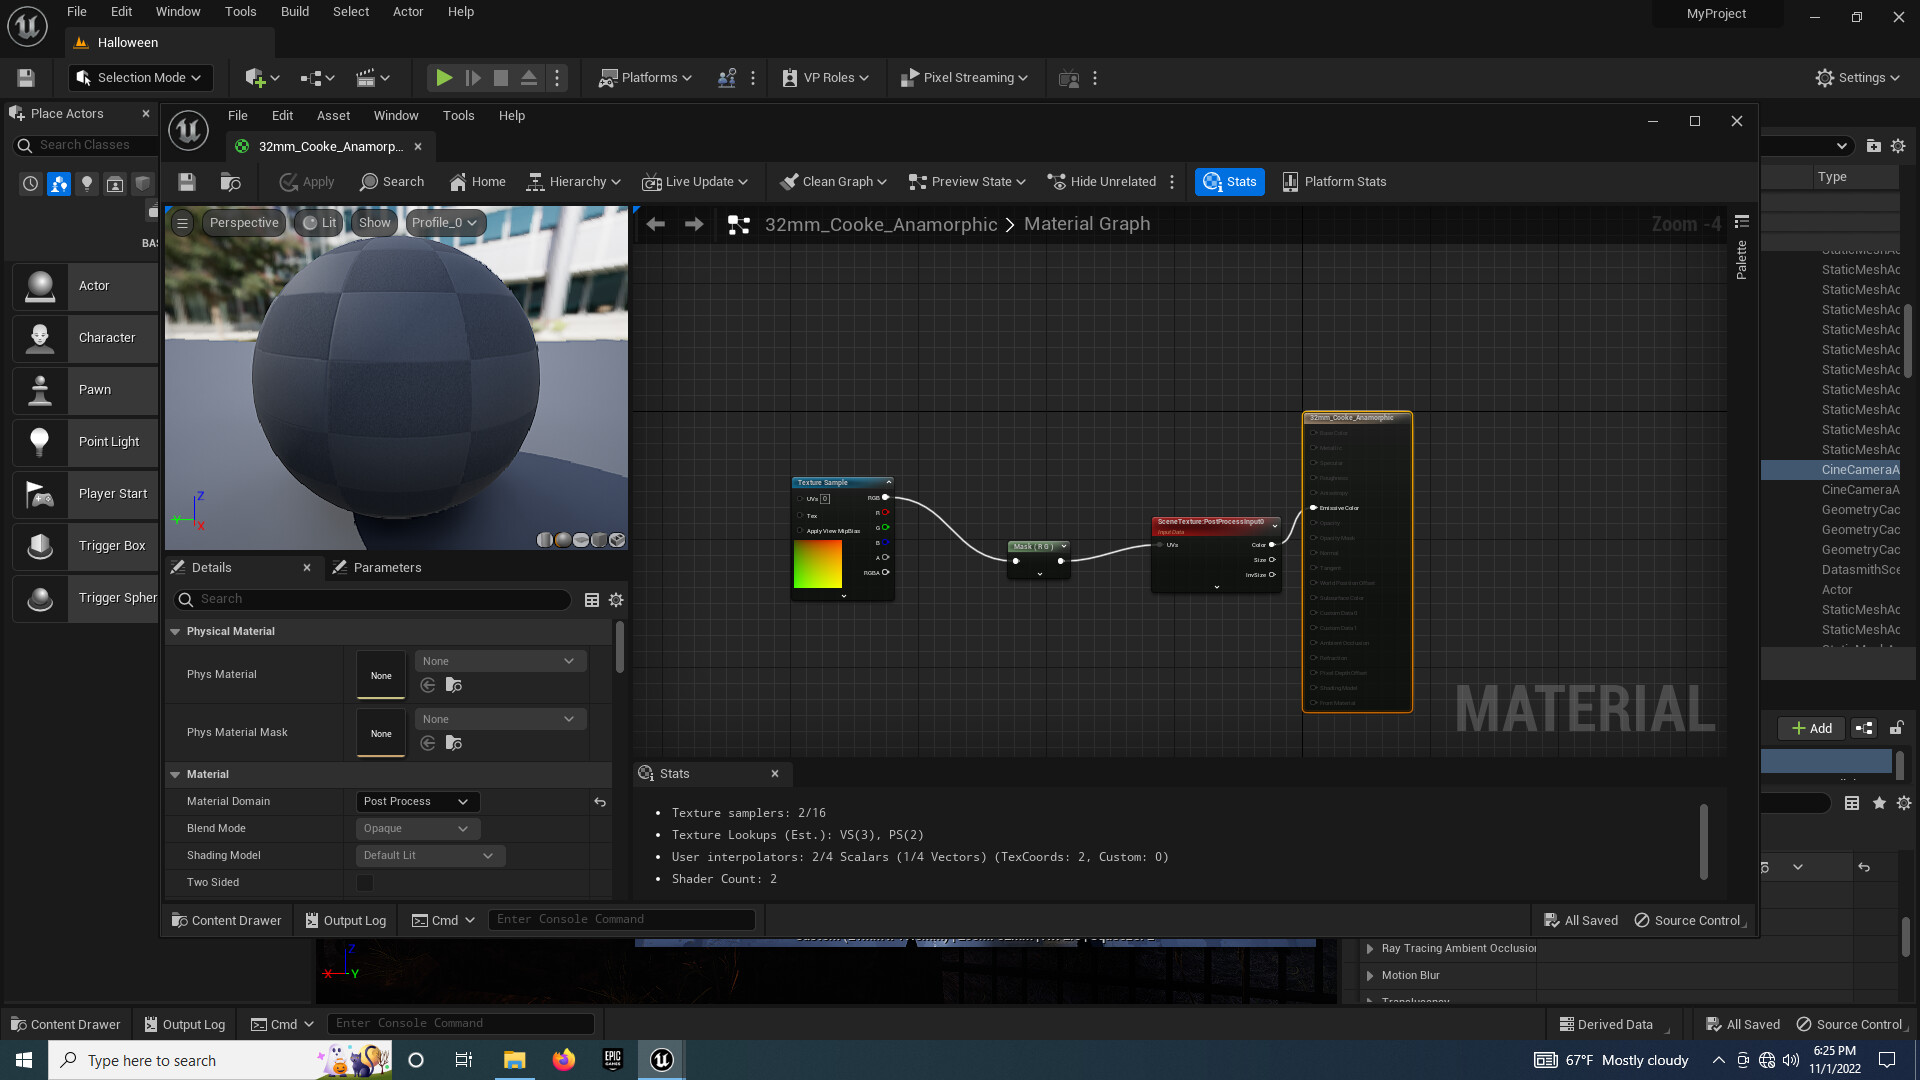Open the Asset menu
1920x1080 pixels.
(x=333, y=116)
